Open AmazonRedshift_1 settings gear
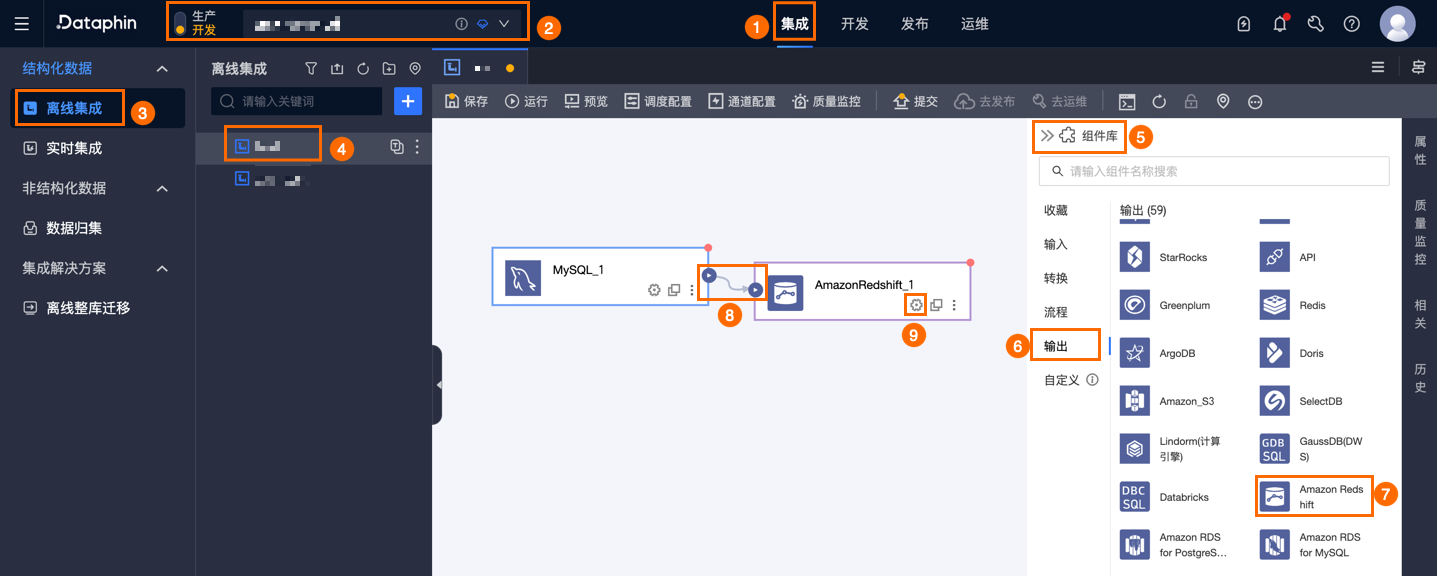Screen dimensions: 1437x576 pyautogui.click(x=916, y=304)
